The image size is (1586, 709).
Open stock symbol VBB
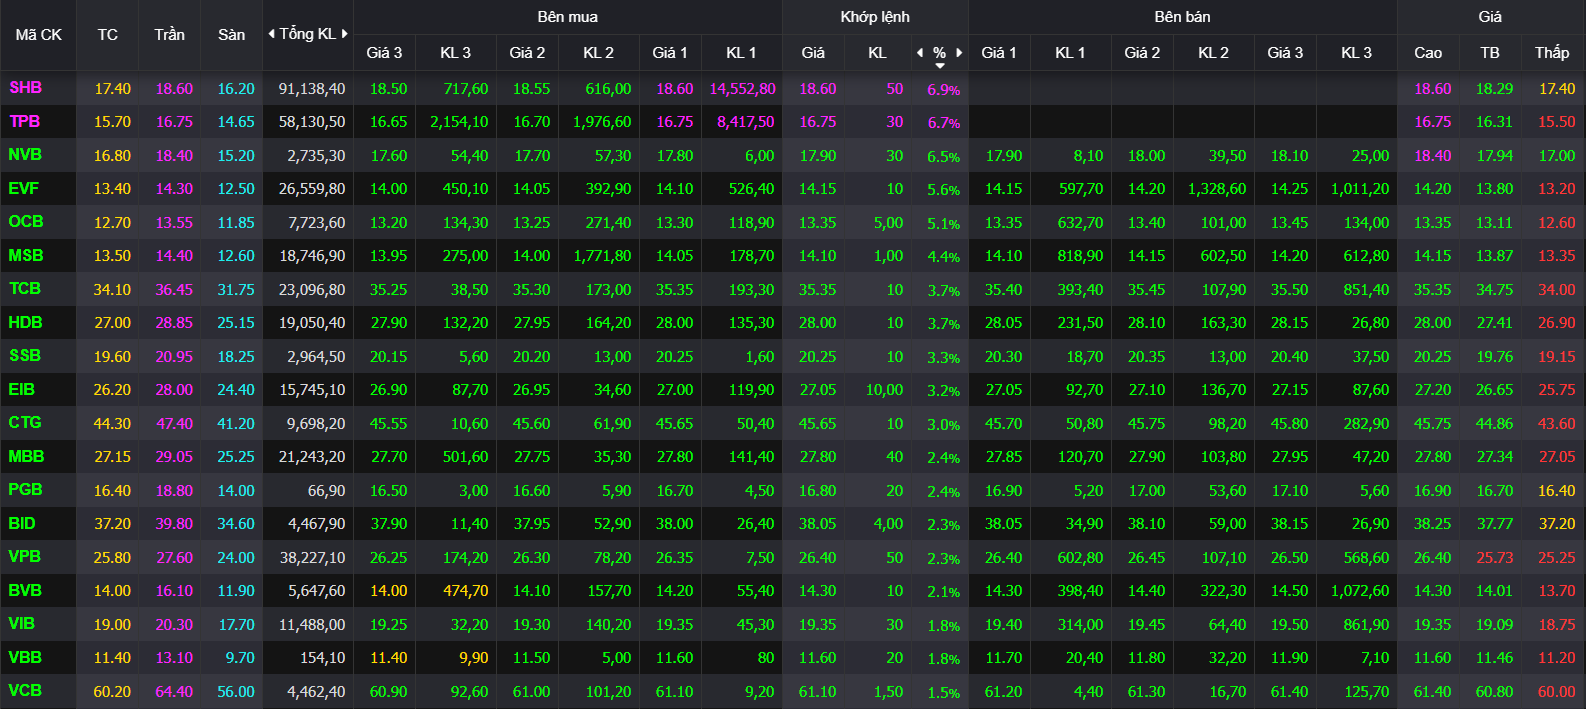click(x=26, y=657)
